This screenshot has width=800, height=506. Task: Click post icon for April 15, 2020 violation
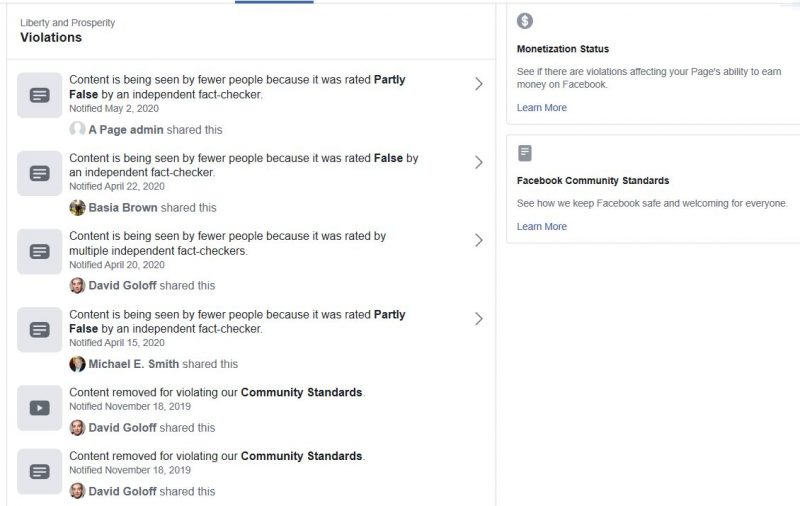40,330
